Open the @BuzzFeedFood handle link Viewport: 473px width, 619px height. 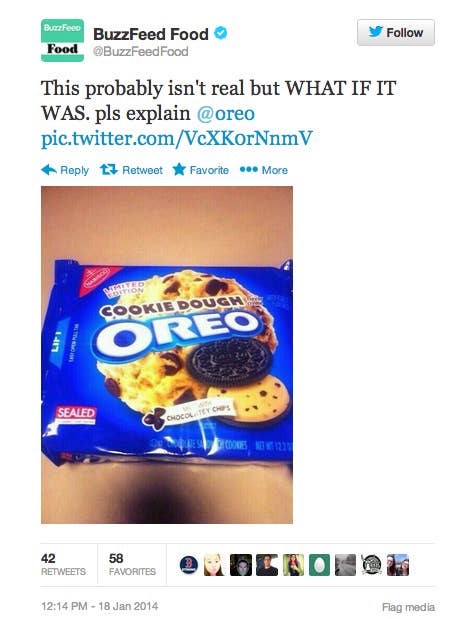pos(141,52)
